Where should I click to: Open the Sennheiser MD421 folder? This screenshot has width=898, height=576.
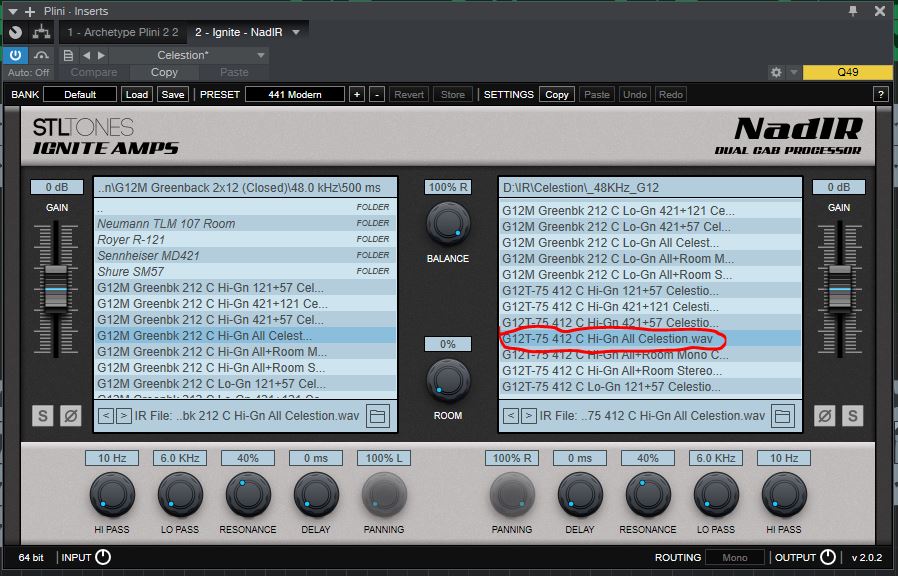click(x=245, y=255)
